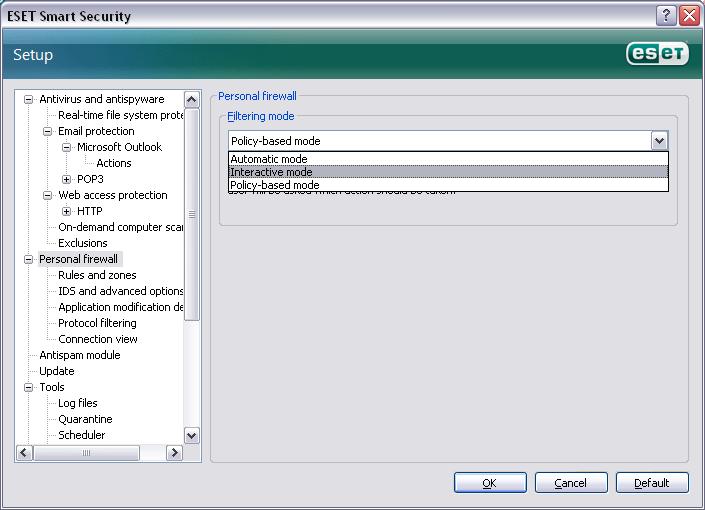Collapse the Tools node
Image resolution: width=705 pixels, height=510 pixels.
(x=28, y=387)
